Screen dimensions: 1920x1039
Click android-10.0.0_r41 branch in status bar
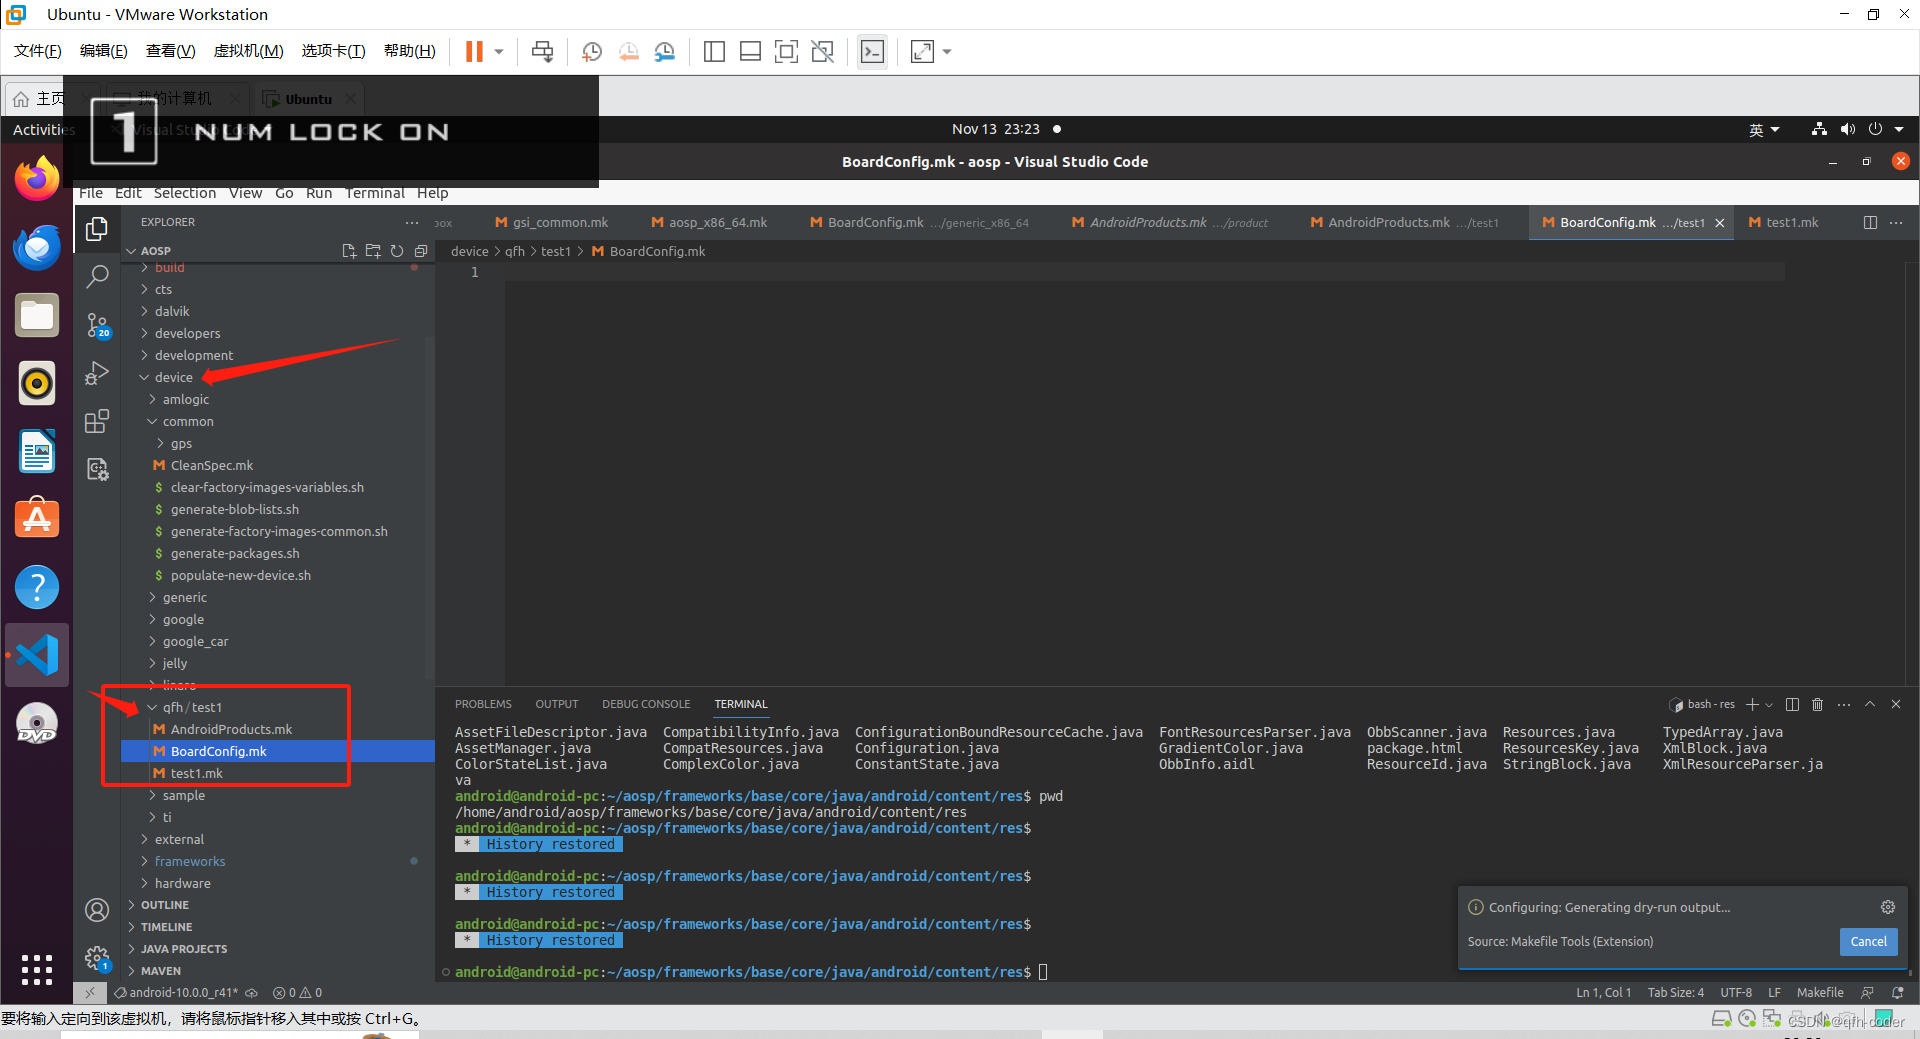(178, 992)
